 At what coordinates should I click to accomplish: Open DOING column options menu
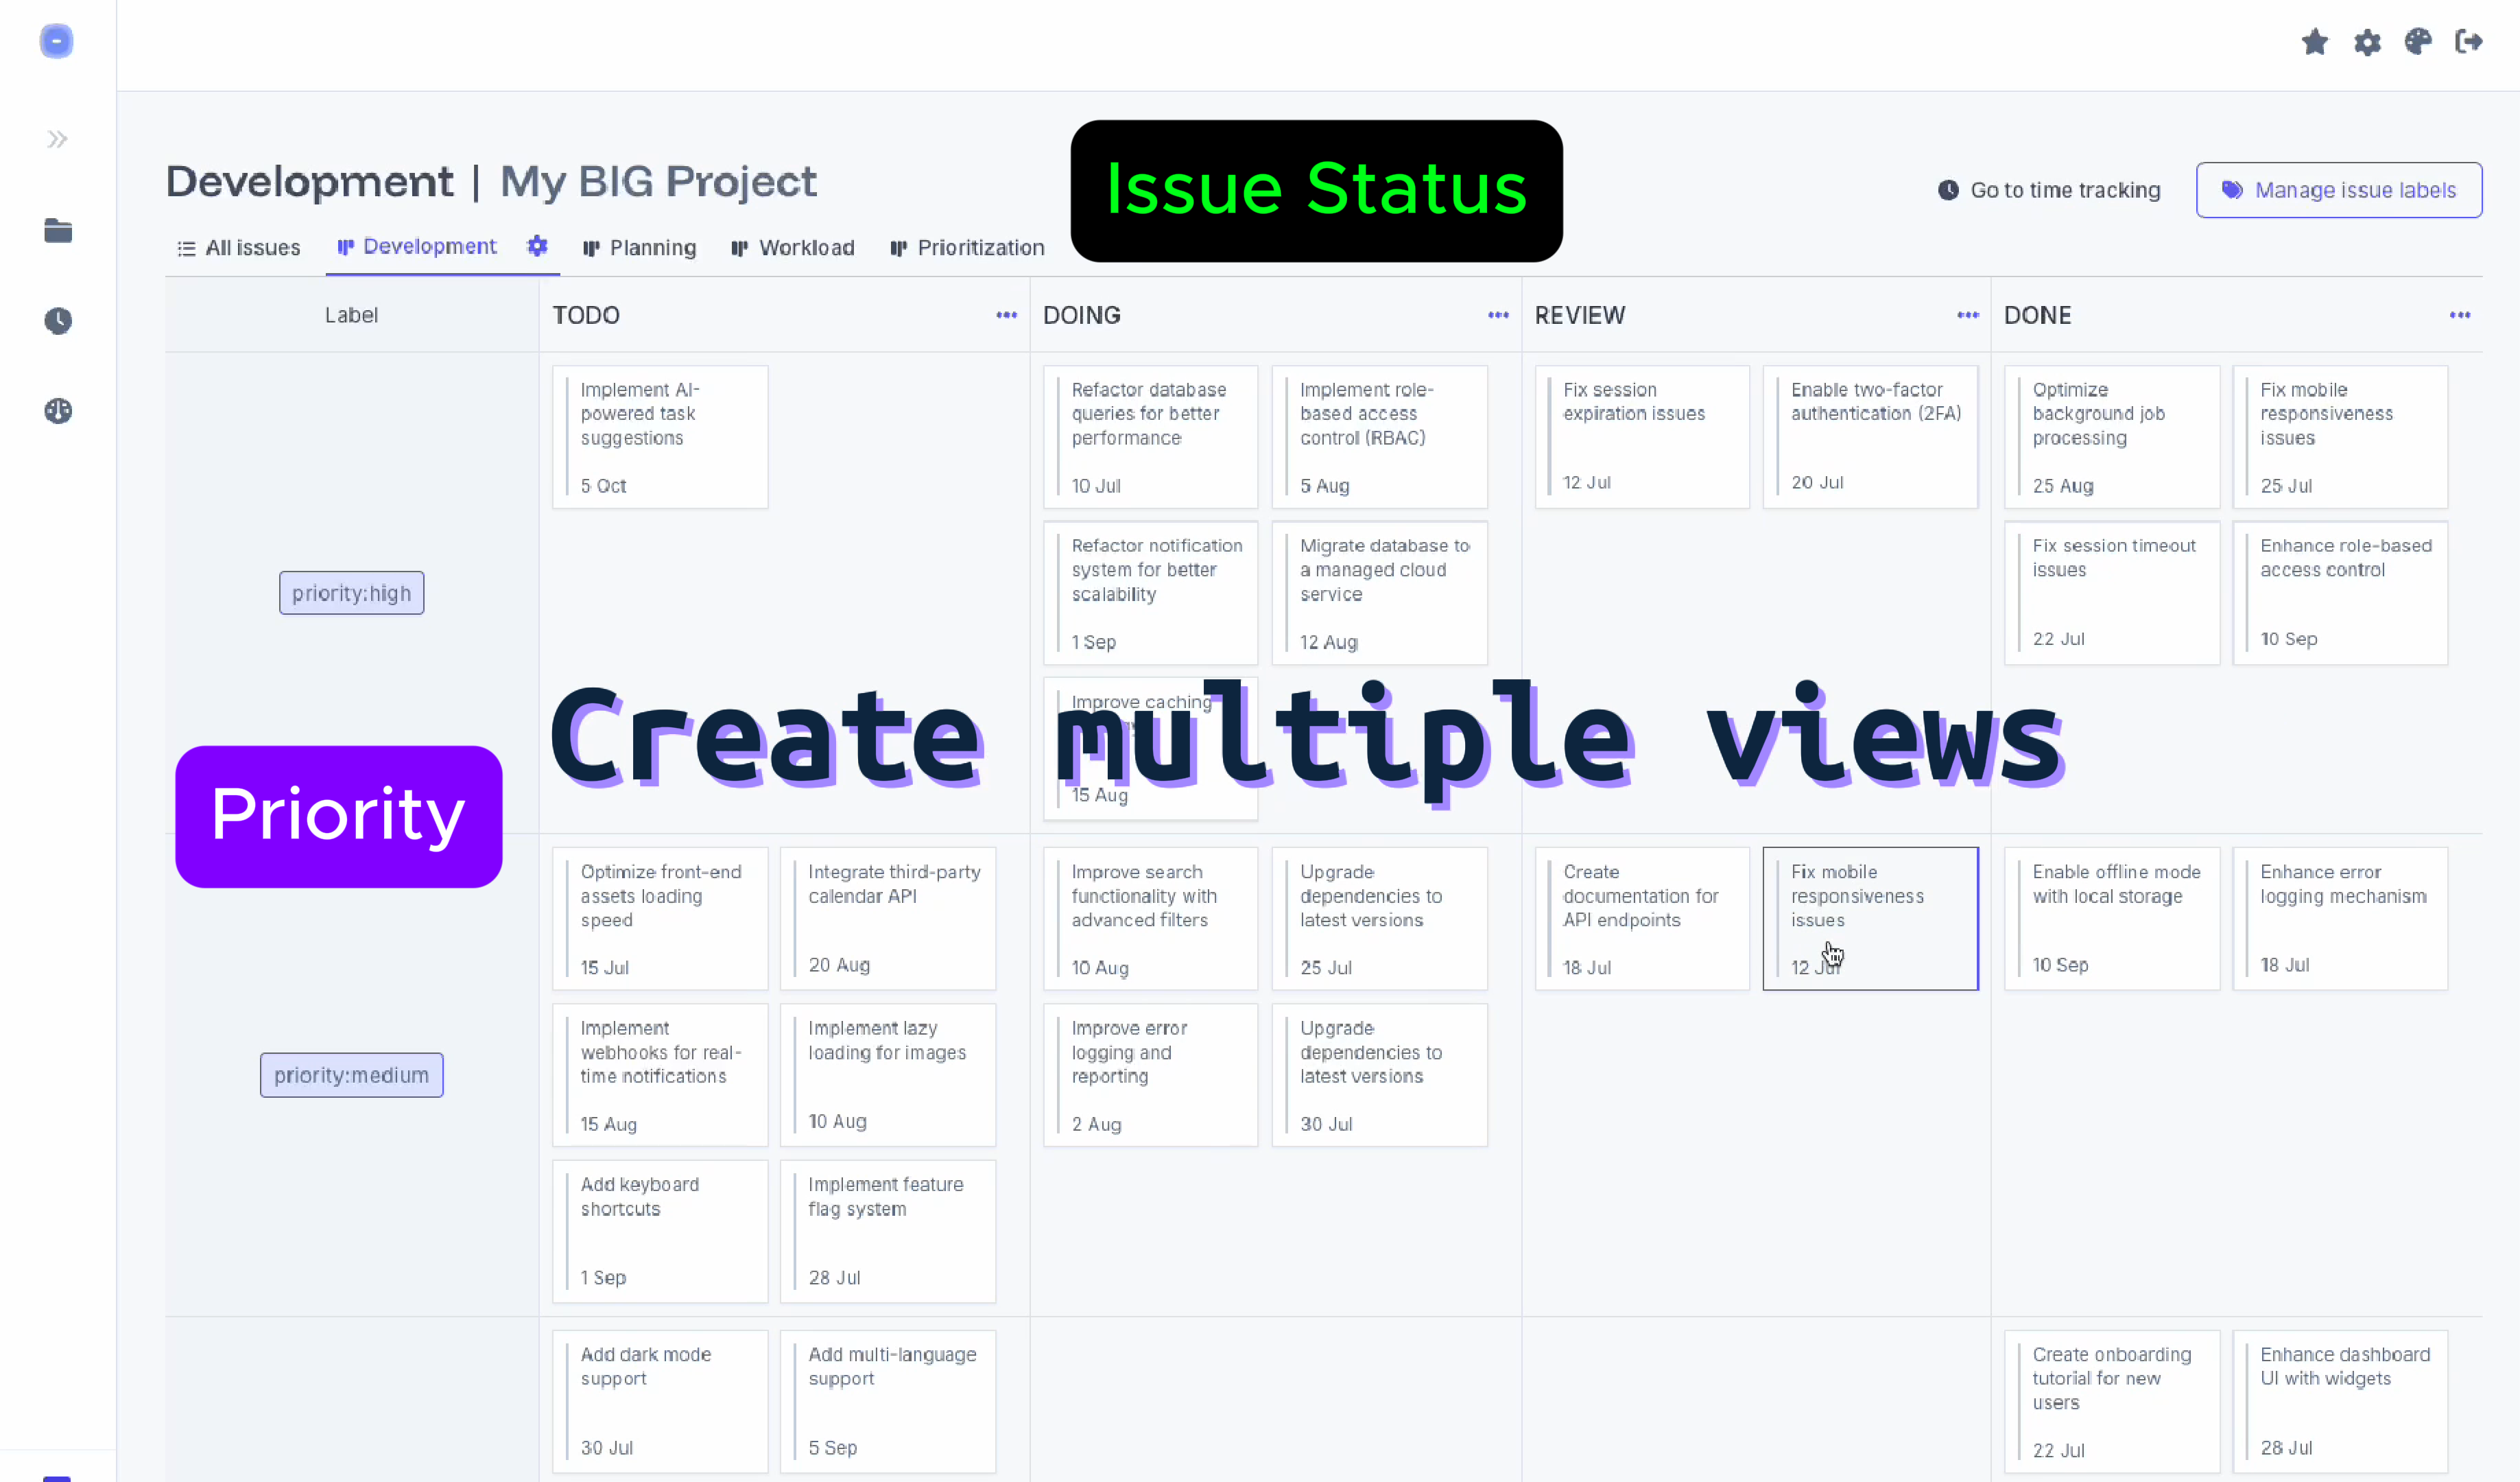(x=1498, y=315)
